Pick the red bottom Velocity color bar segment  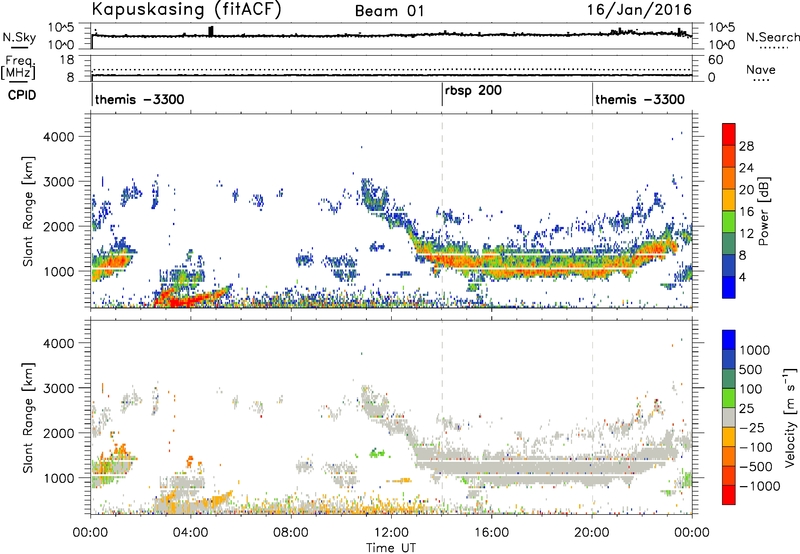click(x=729, y=495)
